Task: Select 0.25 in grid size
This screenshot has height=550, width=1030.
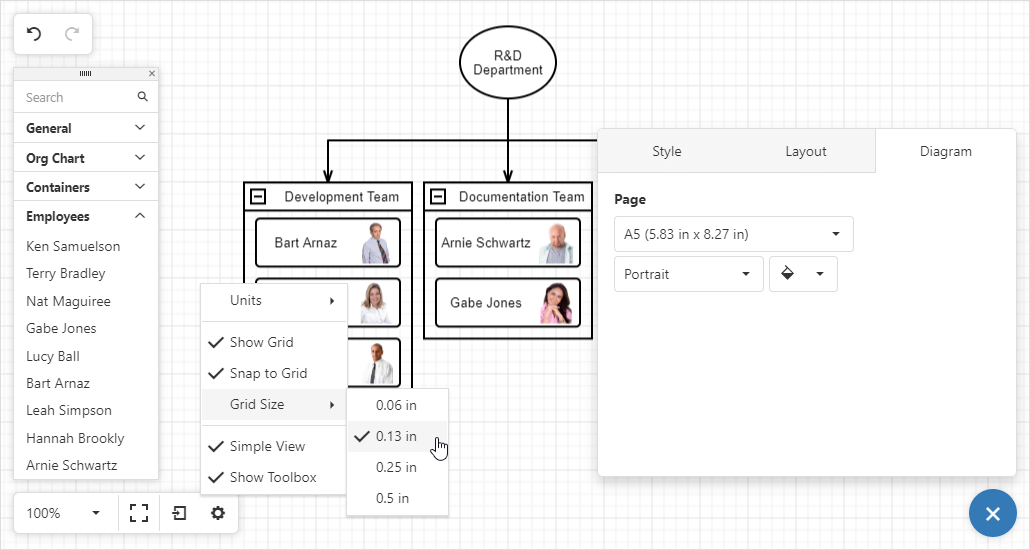Action: click(x=397, y=467)
